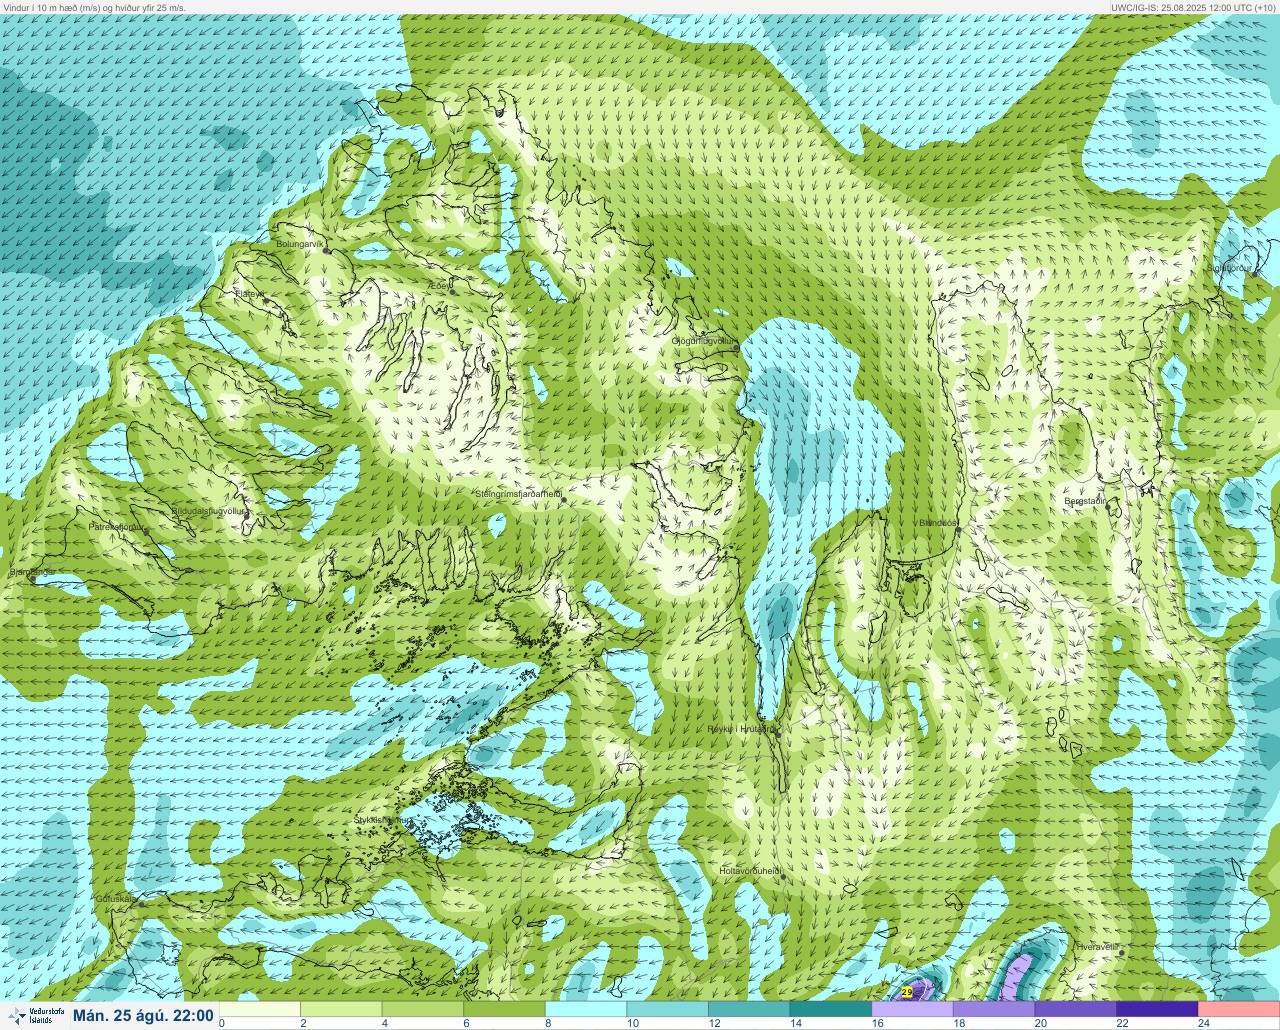Click the Stykkishólmur station label
Screen dimensions: 1280x1030
point(381,820)
